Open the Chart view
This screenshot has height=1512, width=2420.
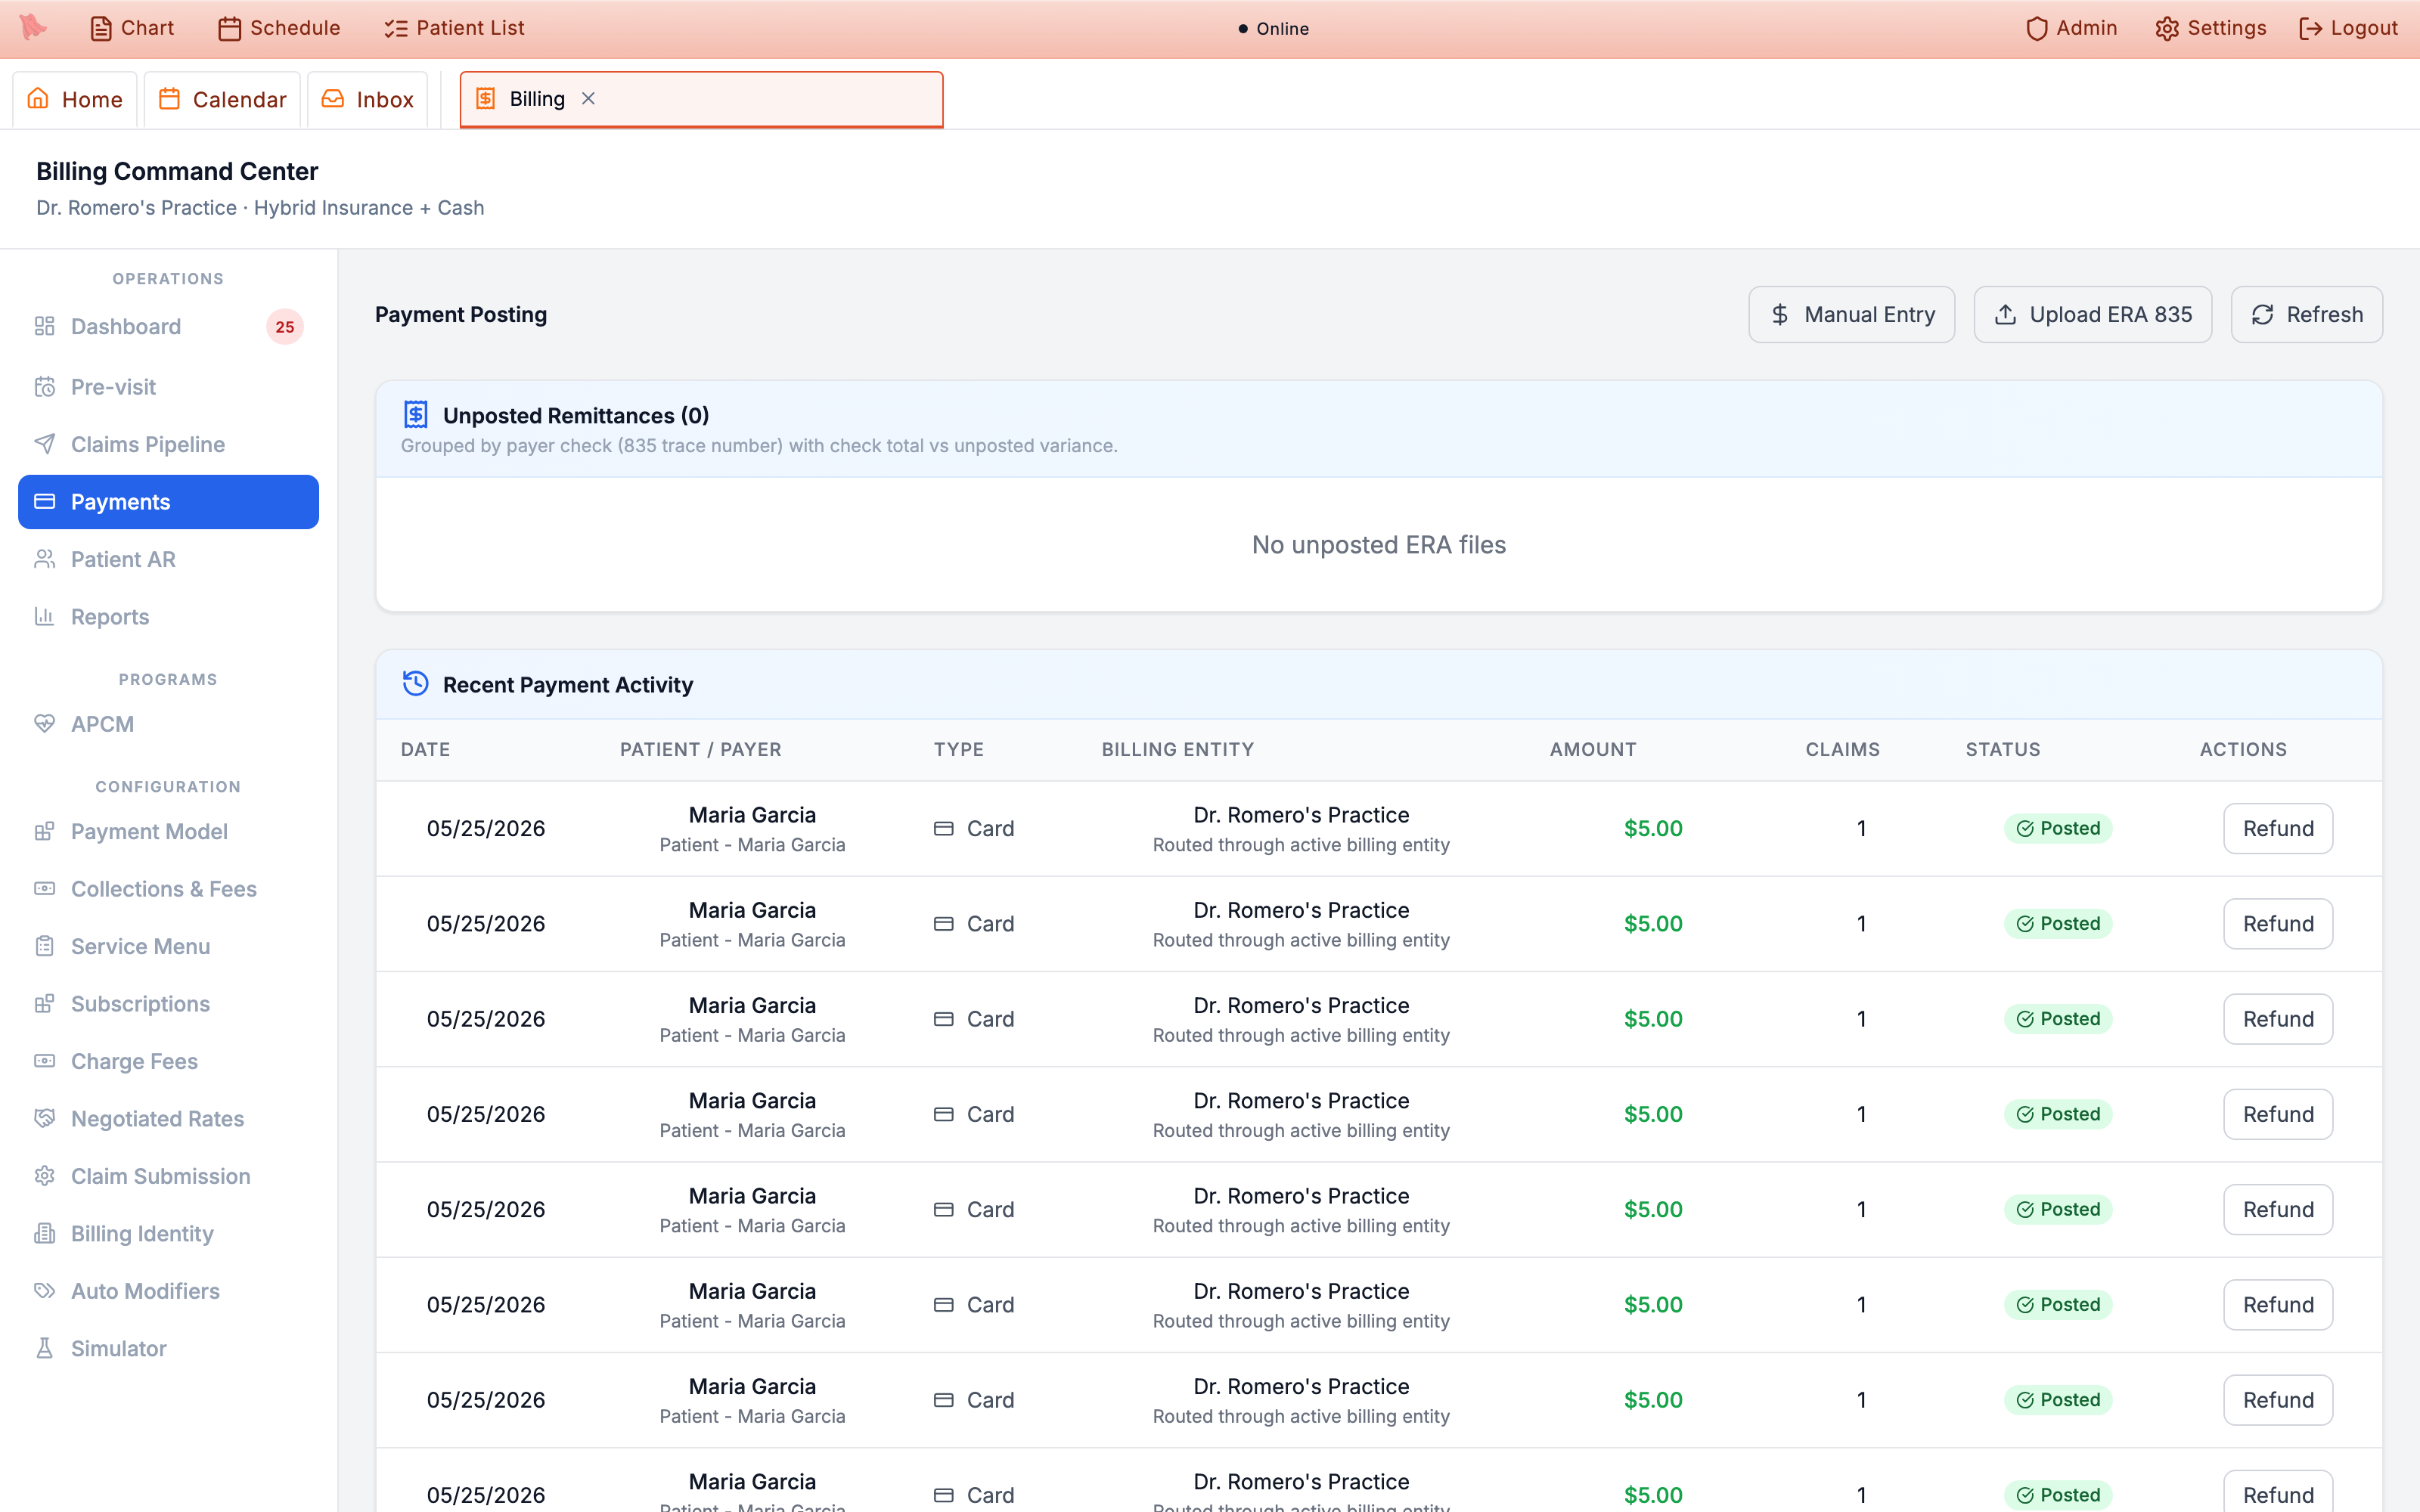(132, 28)
